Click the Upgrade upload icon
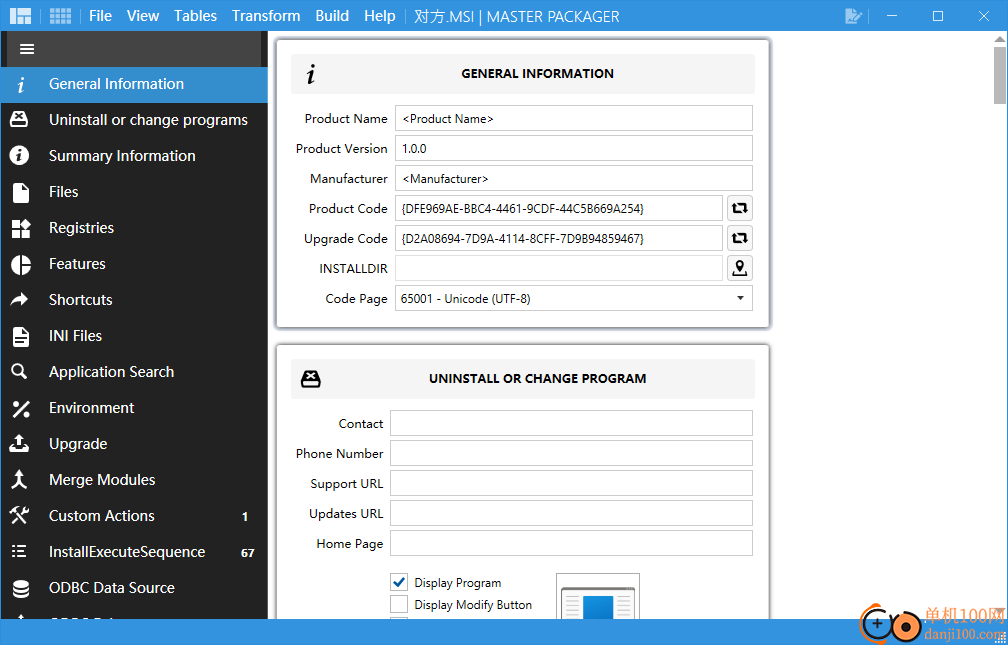This screenshot has height=645, width=1008. tap(19, 444)
